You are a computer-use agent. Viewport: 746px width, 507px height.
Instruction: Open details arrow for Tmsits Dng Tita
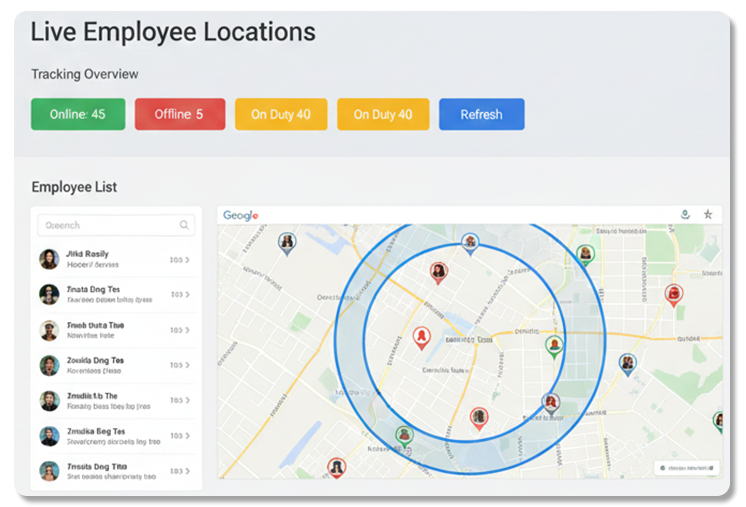pos(187,471)
